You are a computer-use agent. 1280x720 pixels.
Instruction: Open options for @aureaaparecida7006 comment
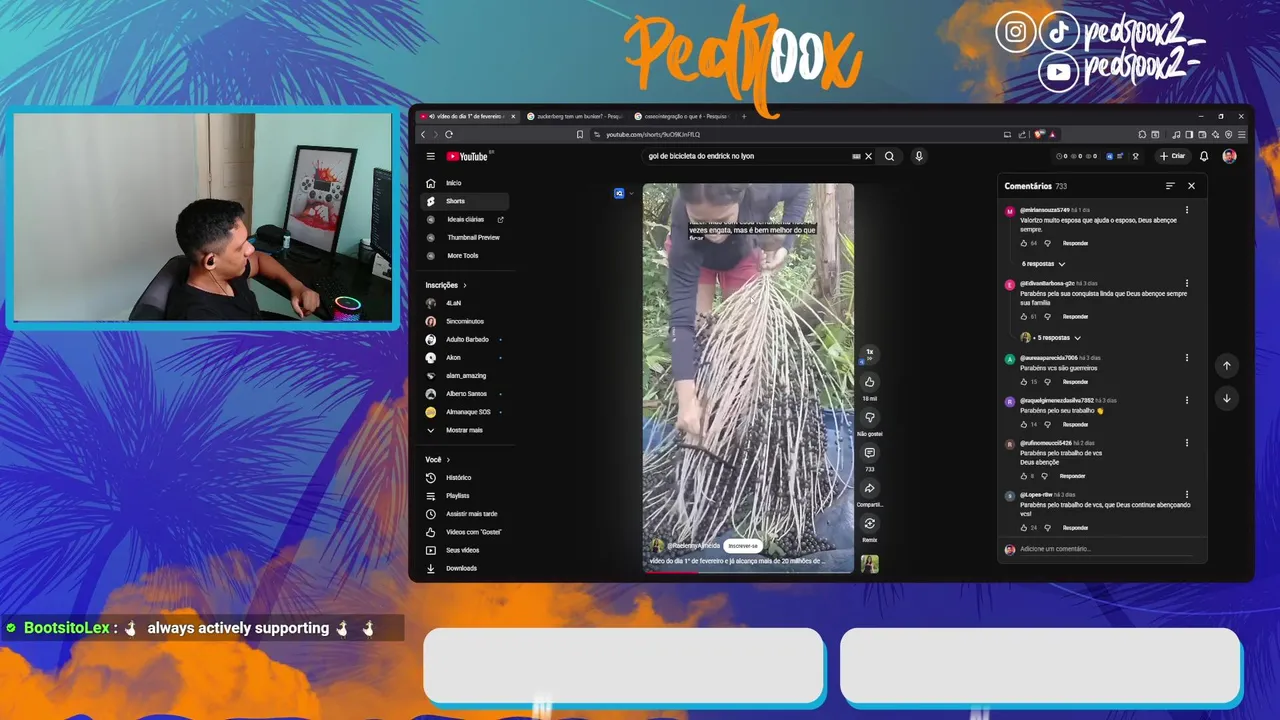[1187, 357]
